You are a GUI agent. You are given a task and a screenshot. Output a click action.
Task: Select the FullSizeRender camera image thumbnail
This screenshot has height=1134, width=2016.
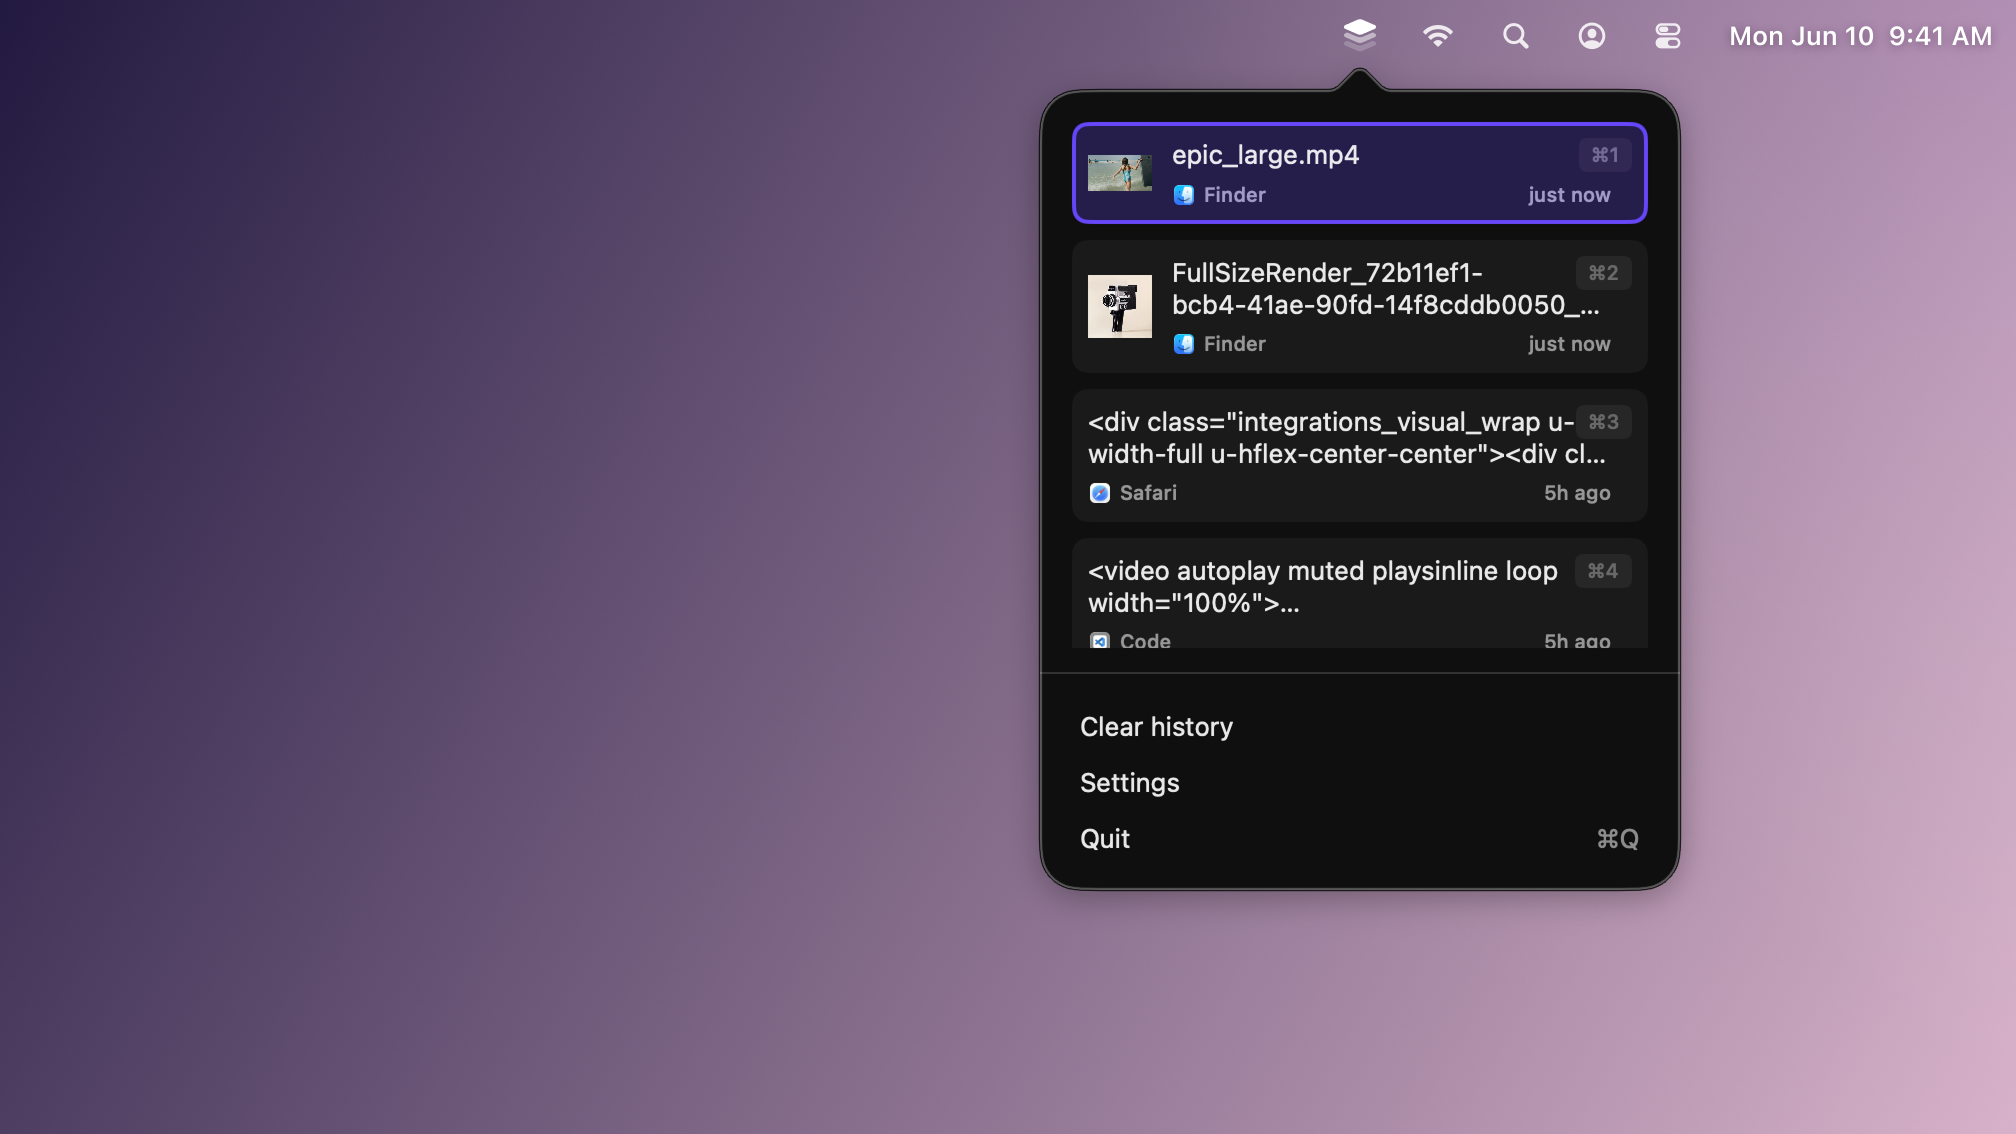click(1120, 306)
